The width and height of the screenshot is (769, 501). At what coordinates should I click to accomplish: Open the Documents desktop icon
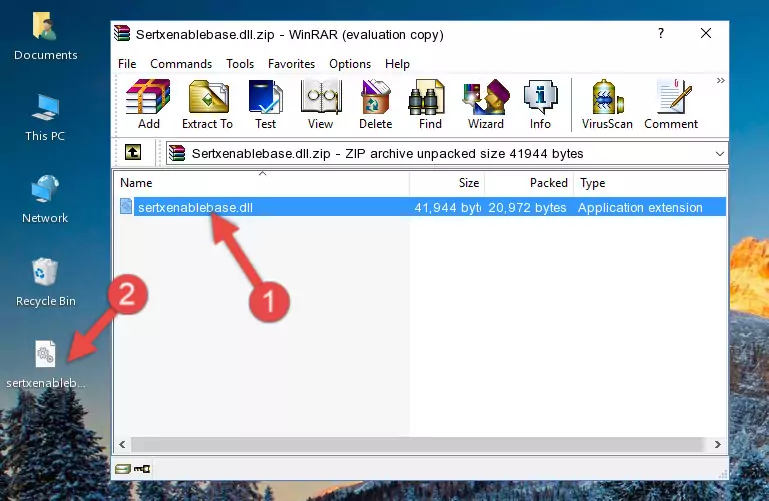46,37
